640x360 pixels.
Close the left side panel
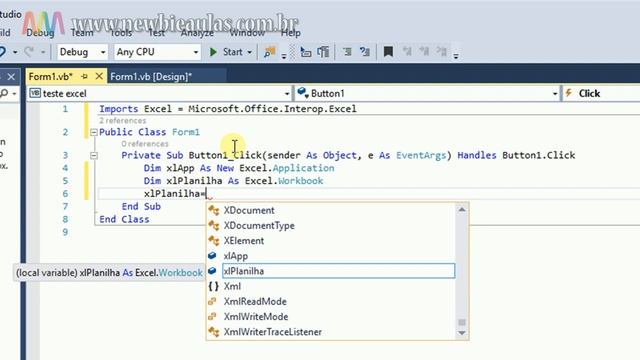point(11,77)
